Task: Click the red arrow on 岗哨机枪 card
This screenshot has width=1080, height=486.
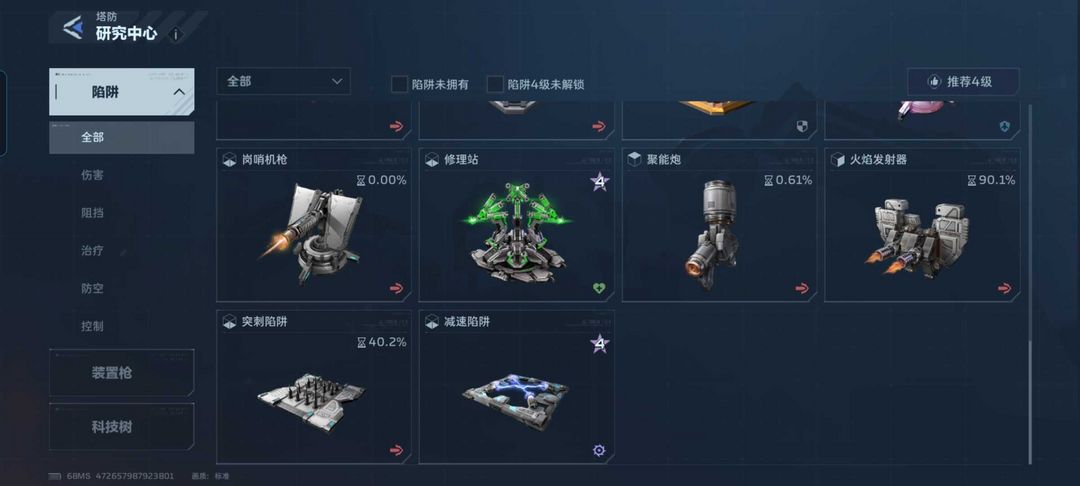Action: (396, 288)
